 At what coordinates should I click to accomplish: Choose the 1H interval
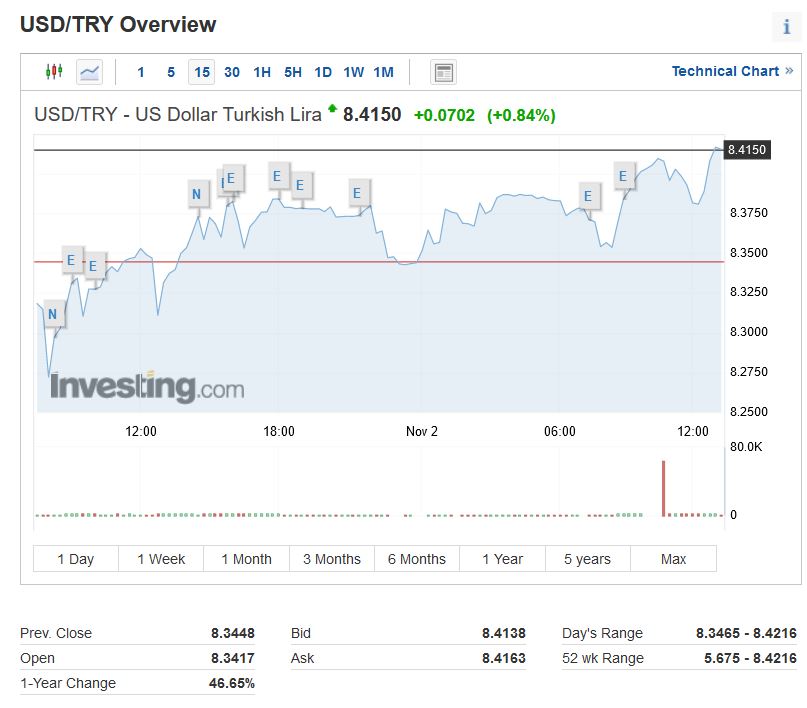click(262, 72)
